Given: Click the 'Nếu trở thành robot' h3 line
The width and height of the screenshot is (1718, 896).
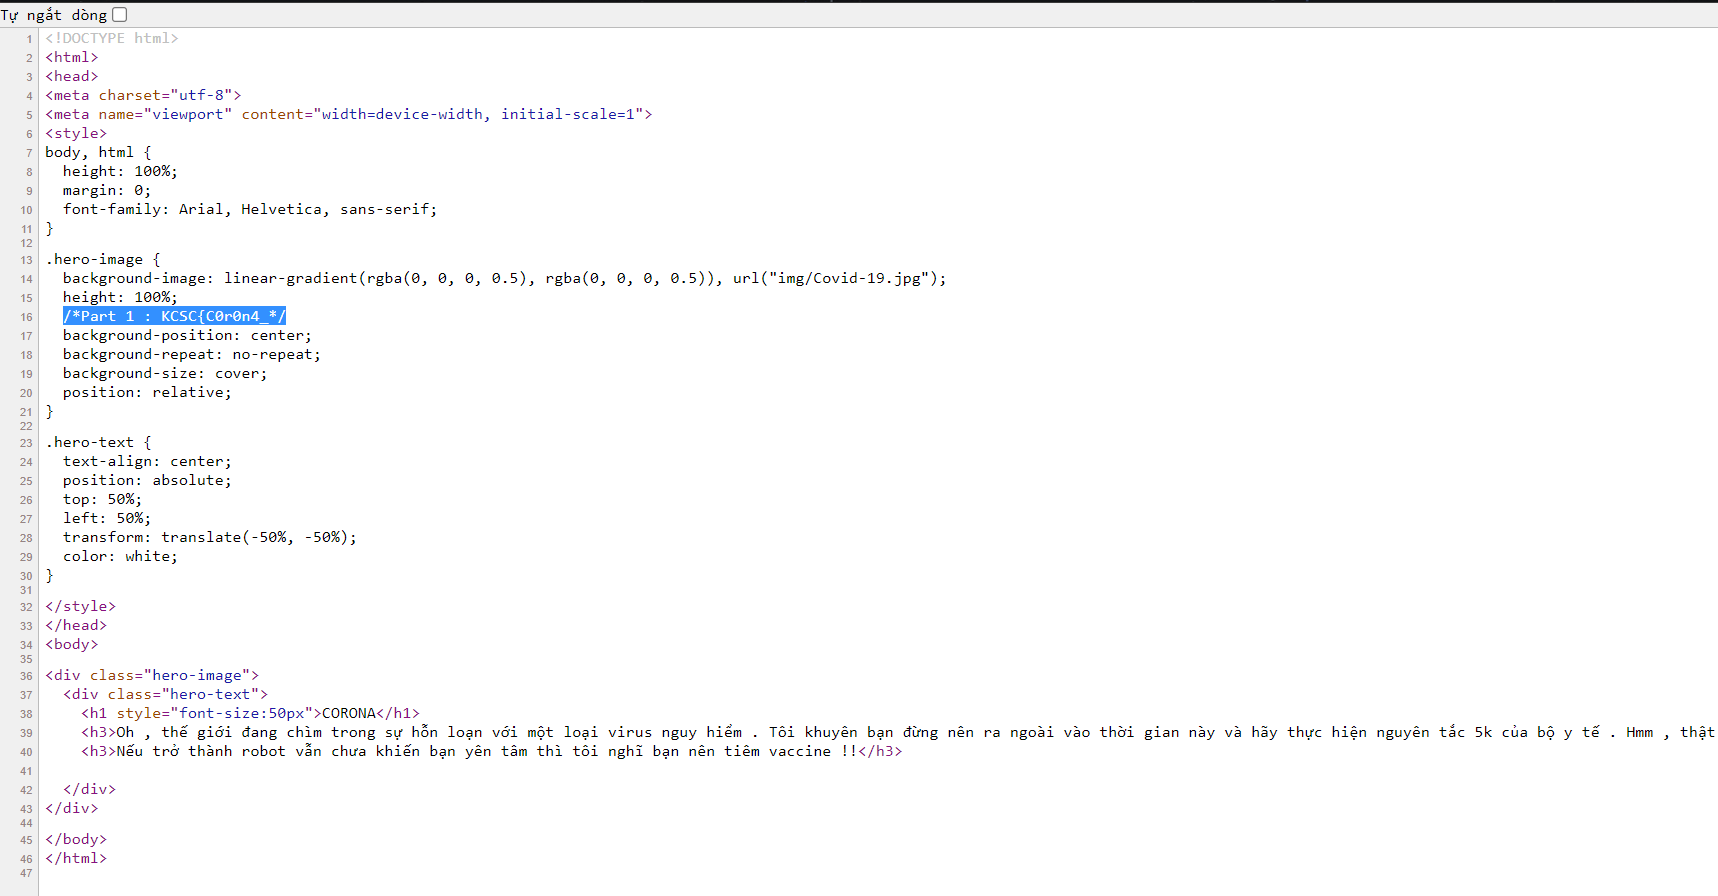Looking at the screenshot, I should (491, 751).
